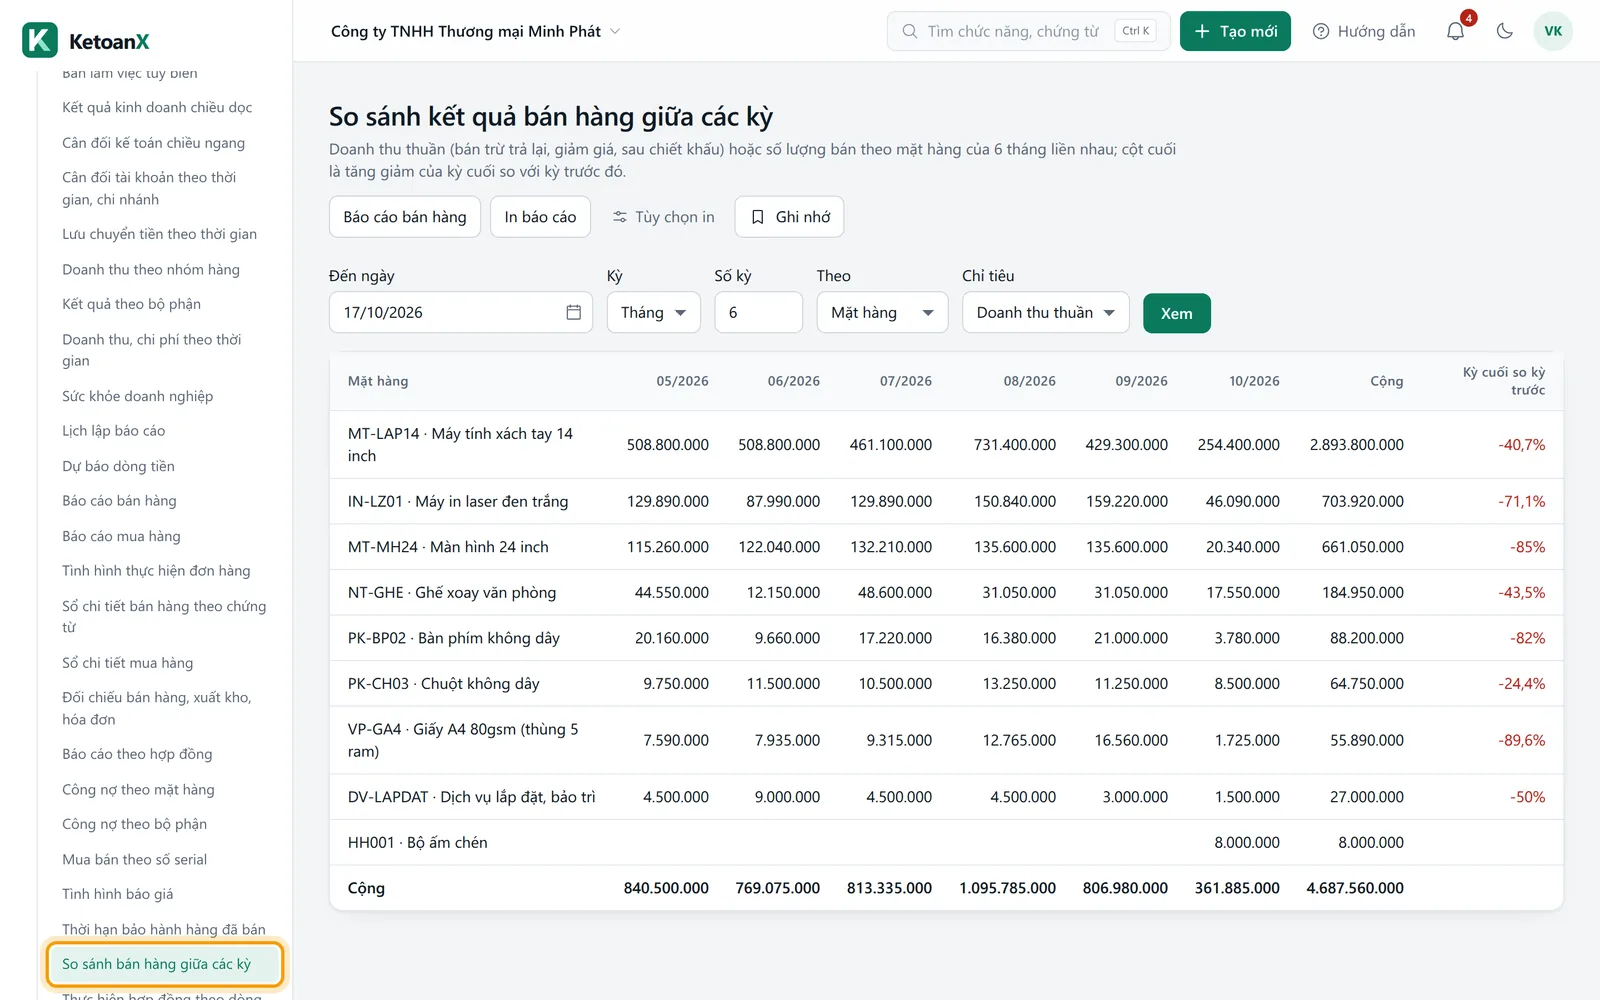Toggle dark mode moon icon
Viewport: 1600px width, 1000px height.
coord(1504,31)
